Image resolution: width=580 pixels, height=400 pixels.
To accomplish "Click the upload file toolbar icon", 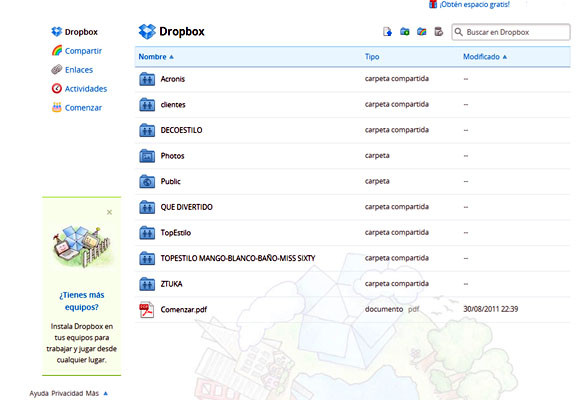I will (387, 32).
